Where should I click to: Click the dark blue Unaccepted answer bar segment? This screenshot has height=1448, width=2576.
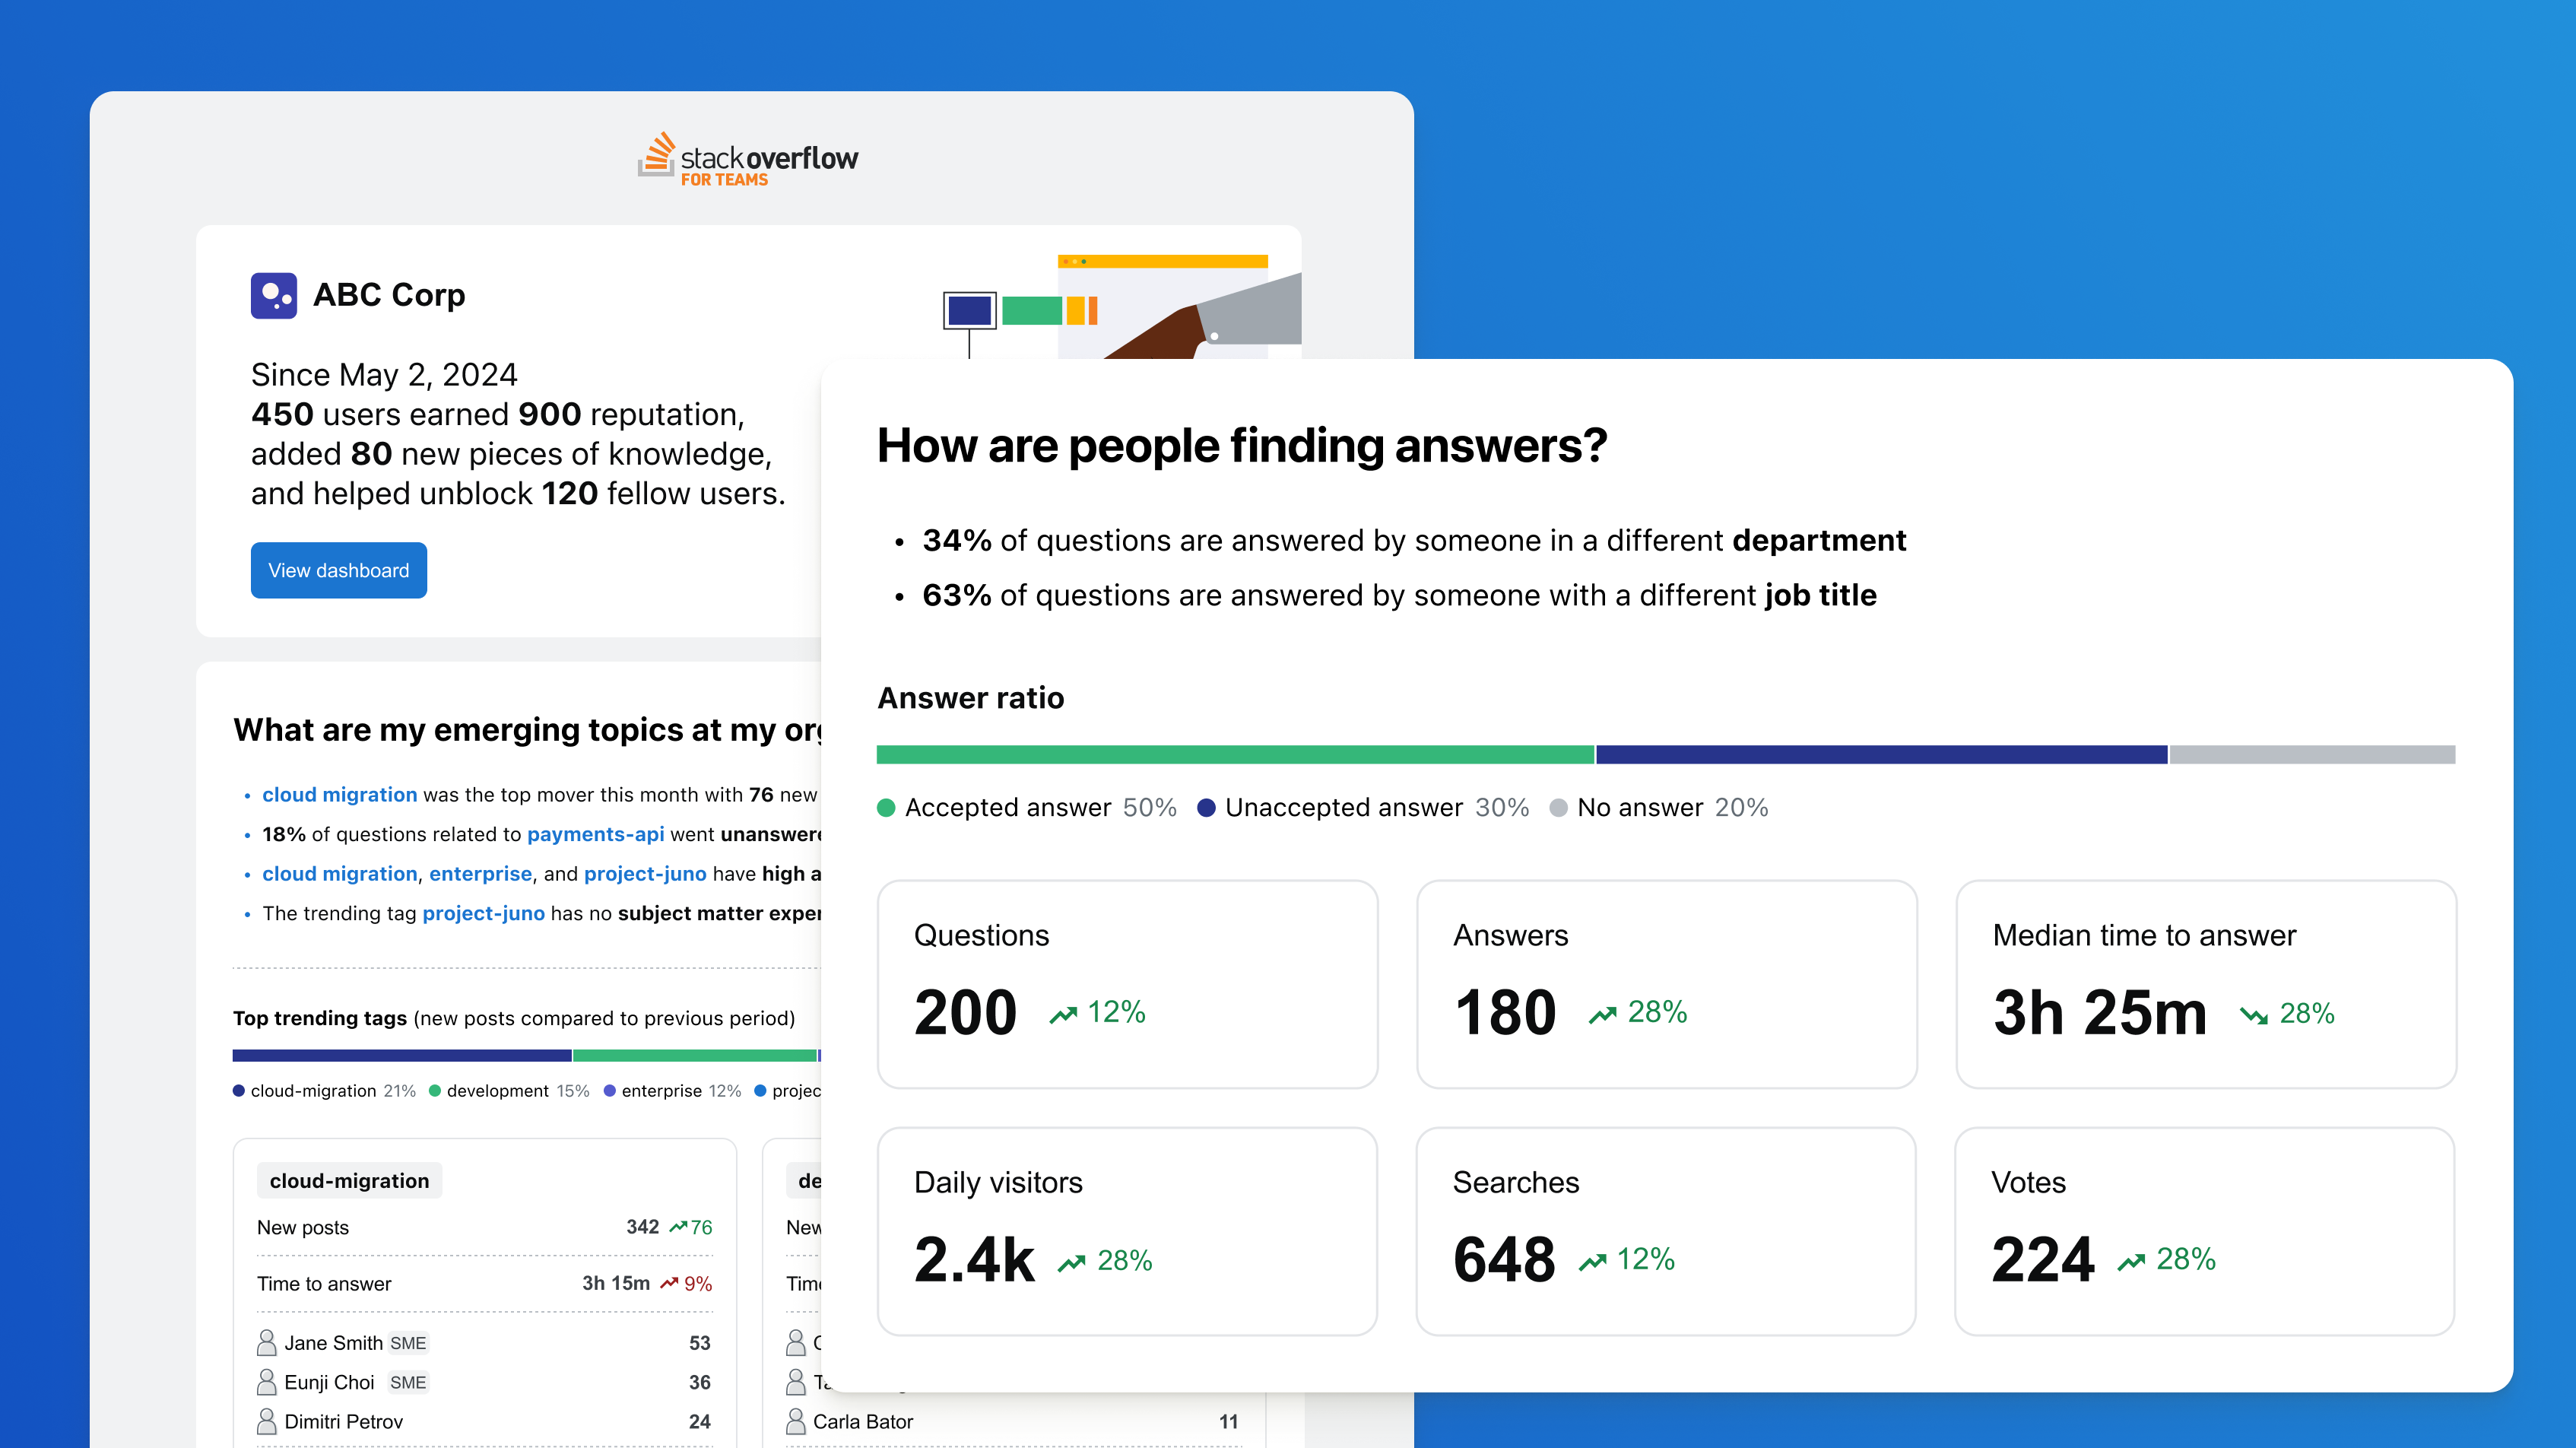point(1881,754)
